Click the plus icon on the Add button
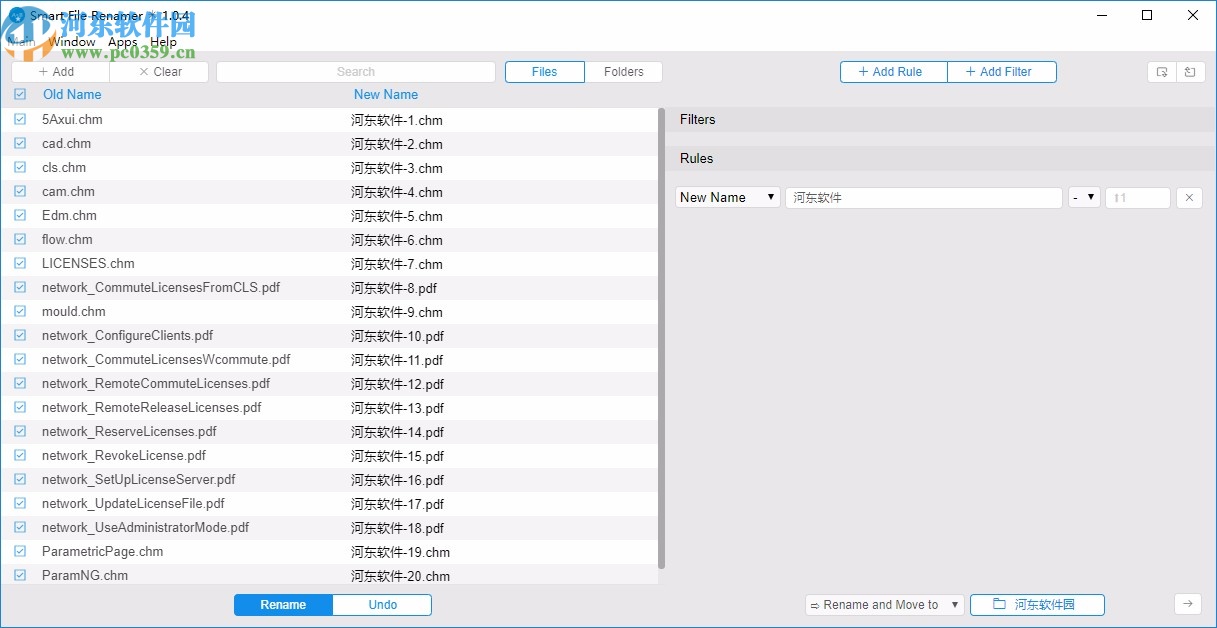1217x628 pixels. click(x=44, y=71)
